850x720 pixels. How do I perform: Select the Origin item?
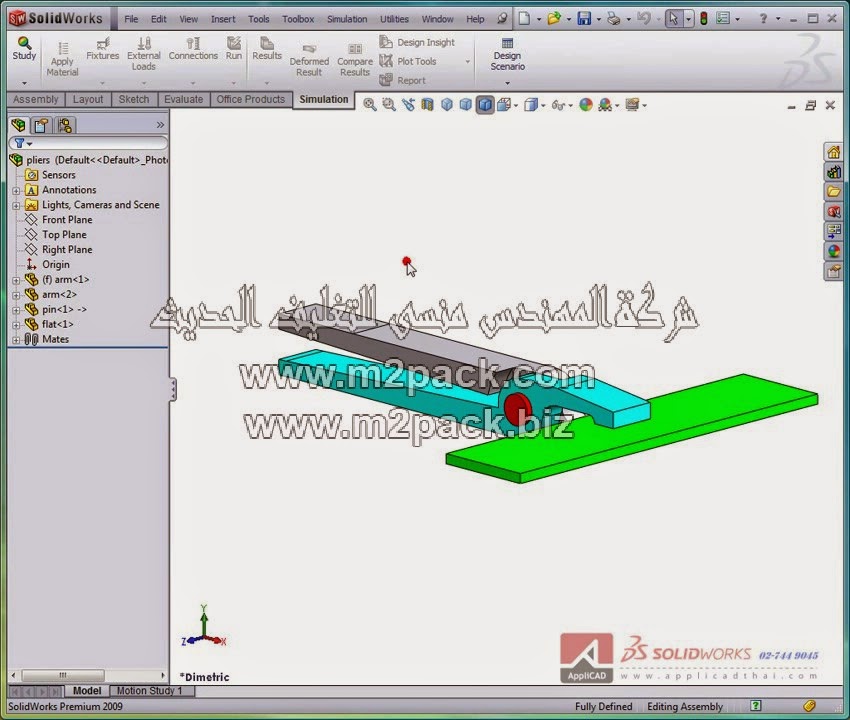(48, 265)
